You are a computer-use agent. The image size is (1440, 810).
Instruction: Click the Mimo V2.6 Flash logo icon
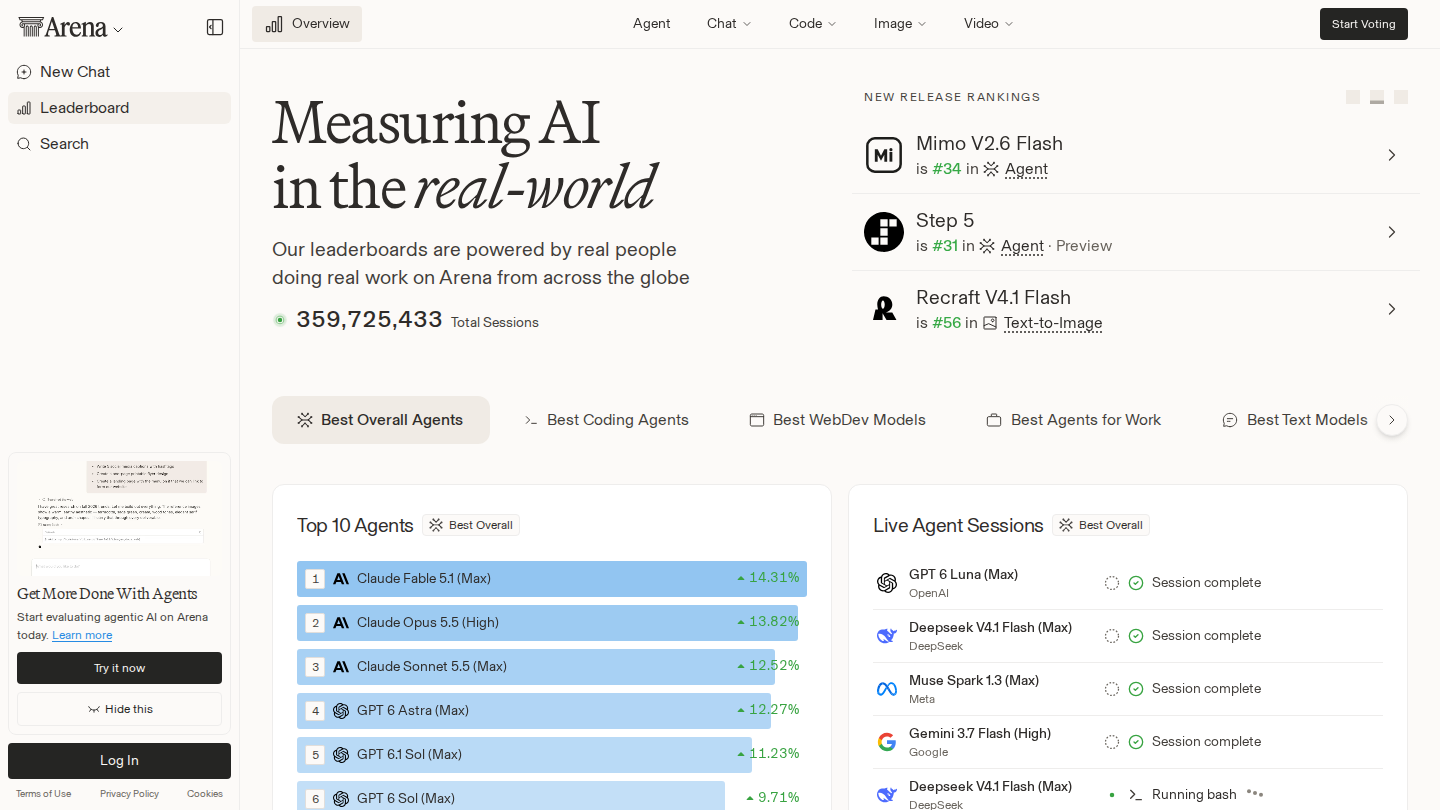point(884,155)
